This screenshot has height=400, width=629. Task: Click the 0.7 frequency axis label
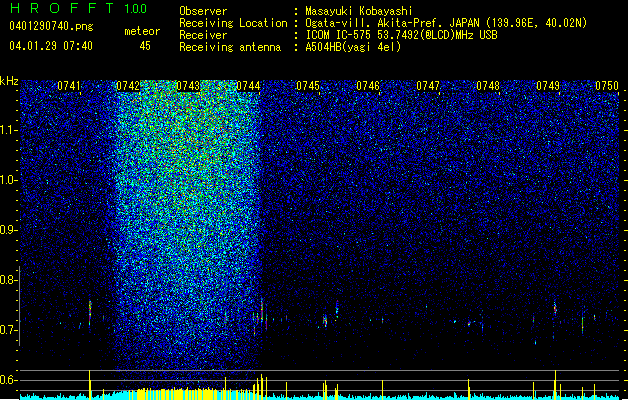(9, 330)
